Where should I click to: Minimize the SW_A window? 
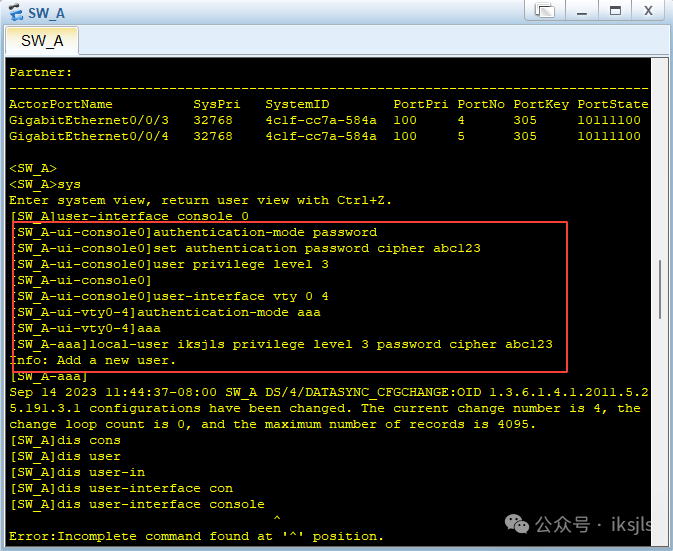[x=582, y=10]
